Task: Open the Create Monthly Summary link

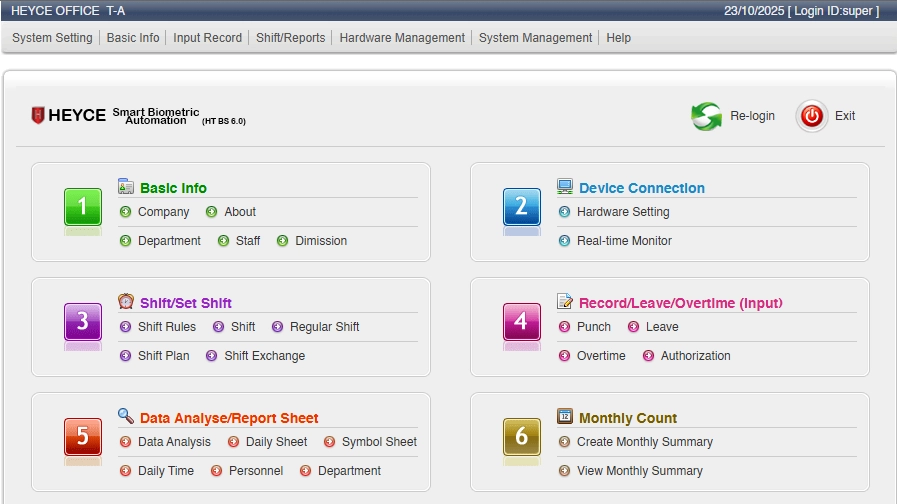Action: pos(645,442)
